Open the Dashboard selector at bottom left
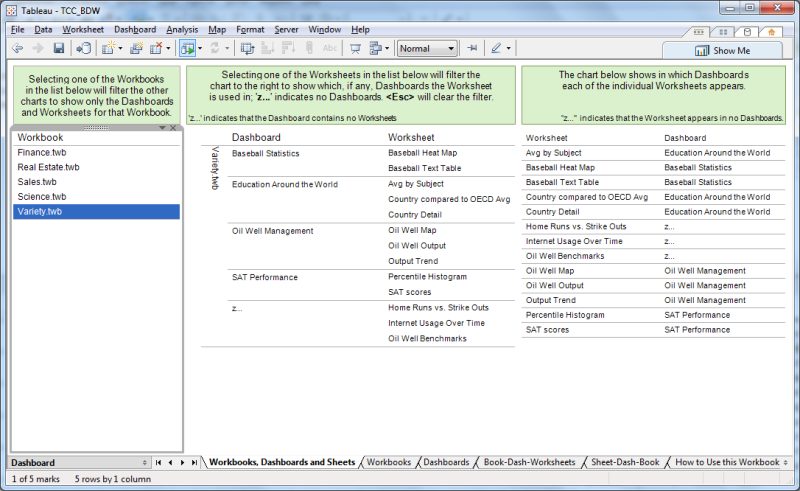 [x=79, y=462]
